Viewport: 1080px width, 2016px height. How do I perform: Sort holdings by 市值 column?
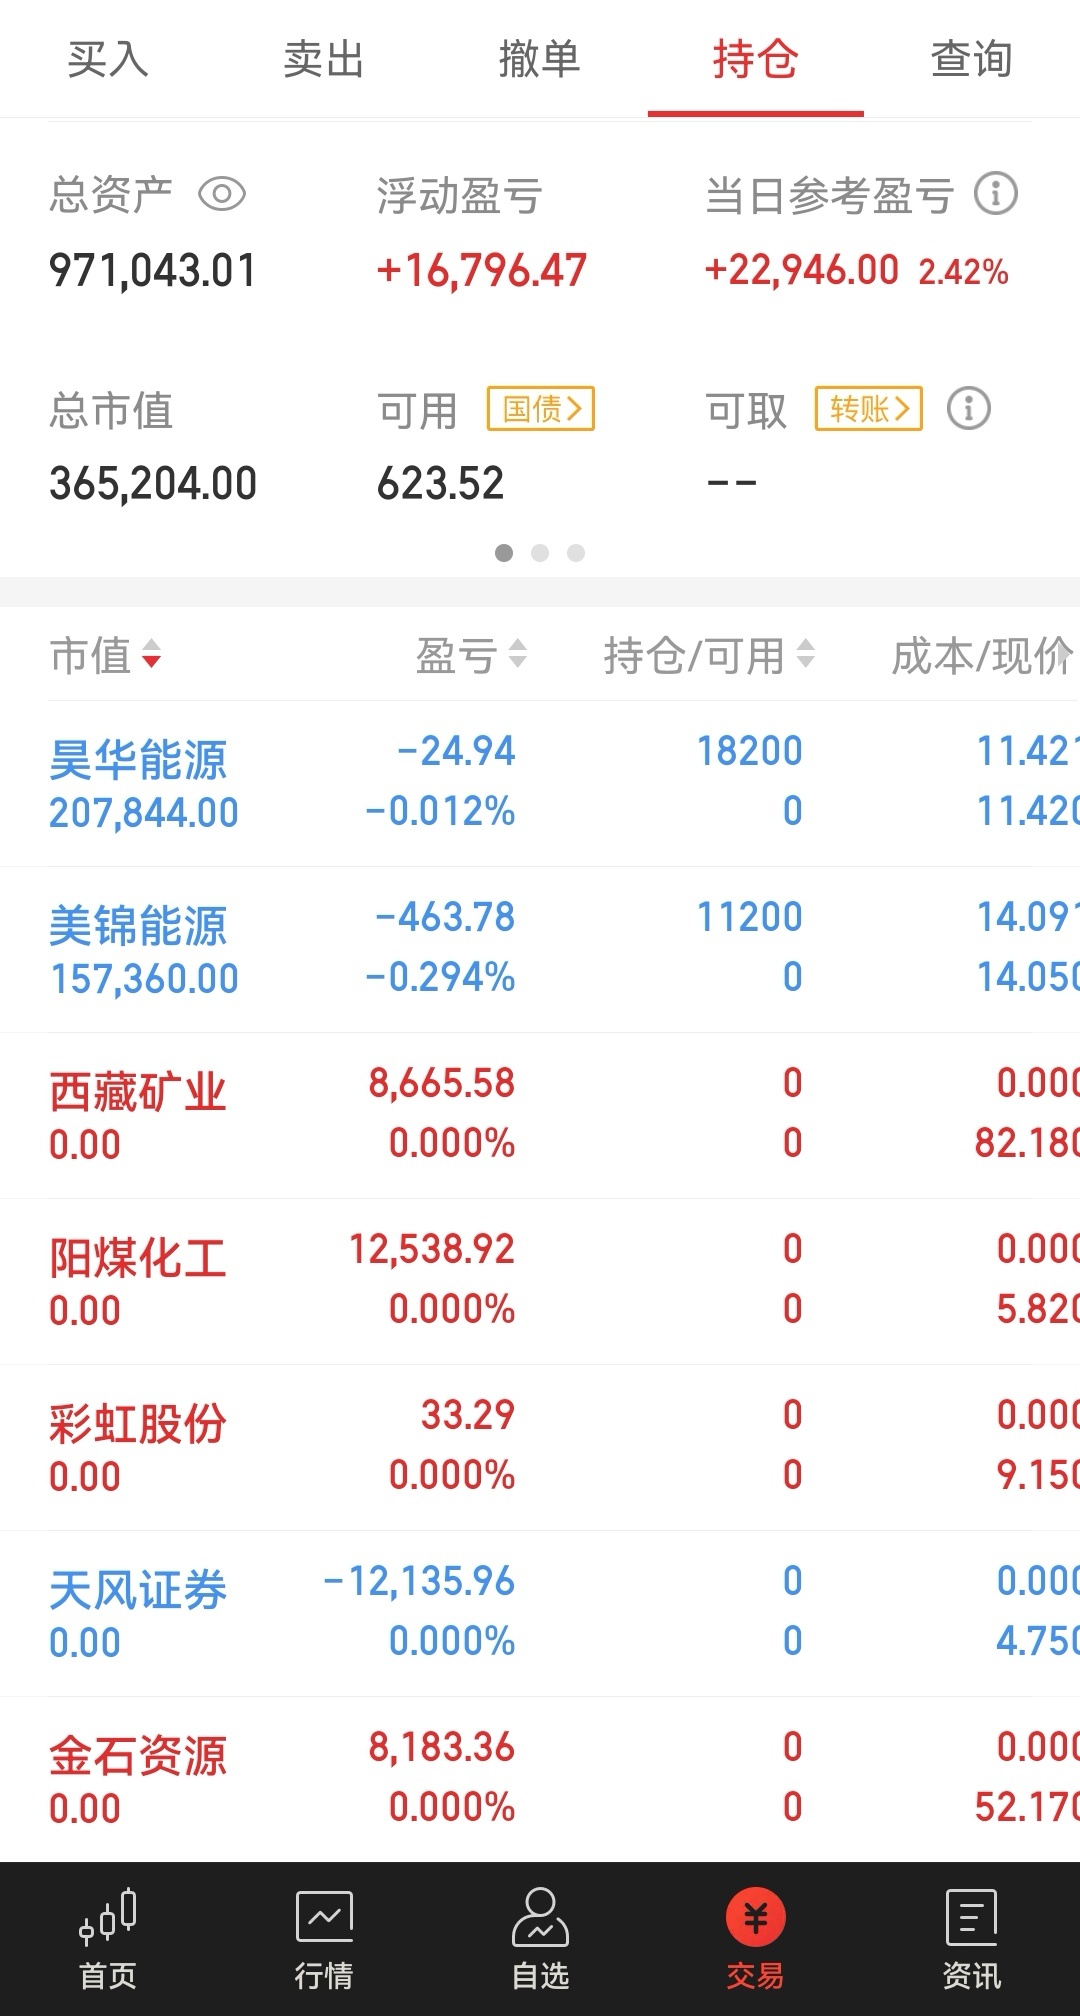point(105,656)
